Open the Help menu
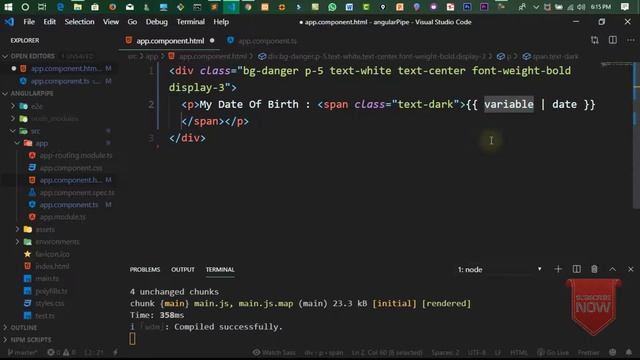 click(x=221, y=22)
